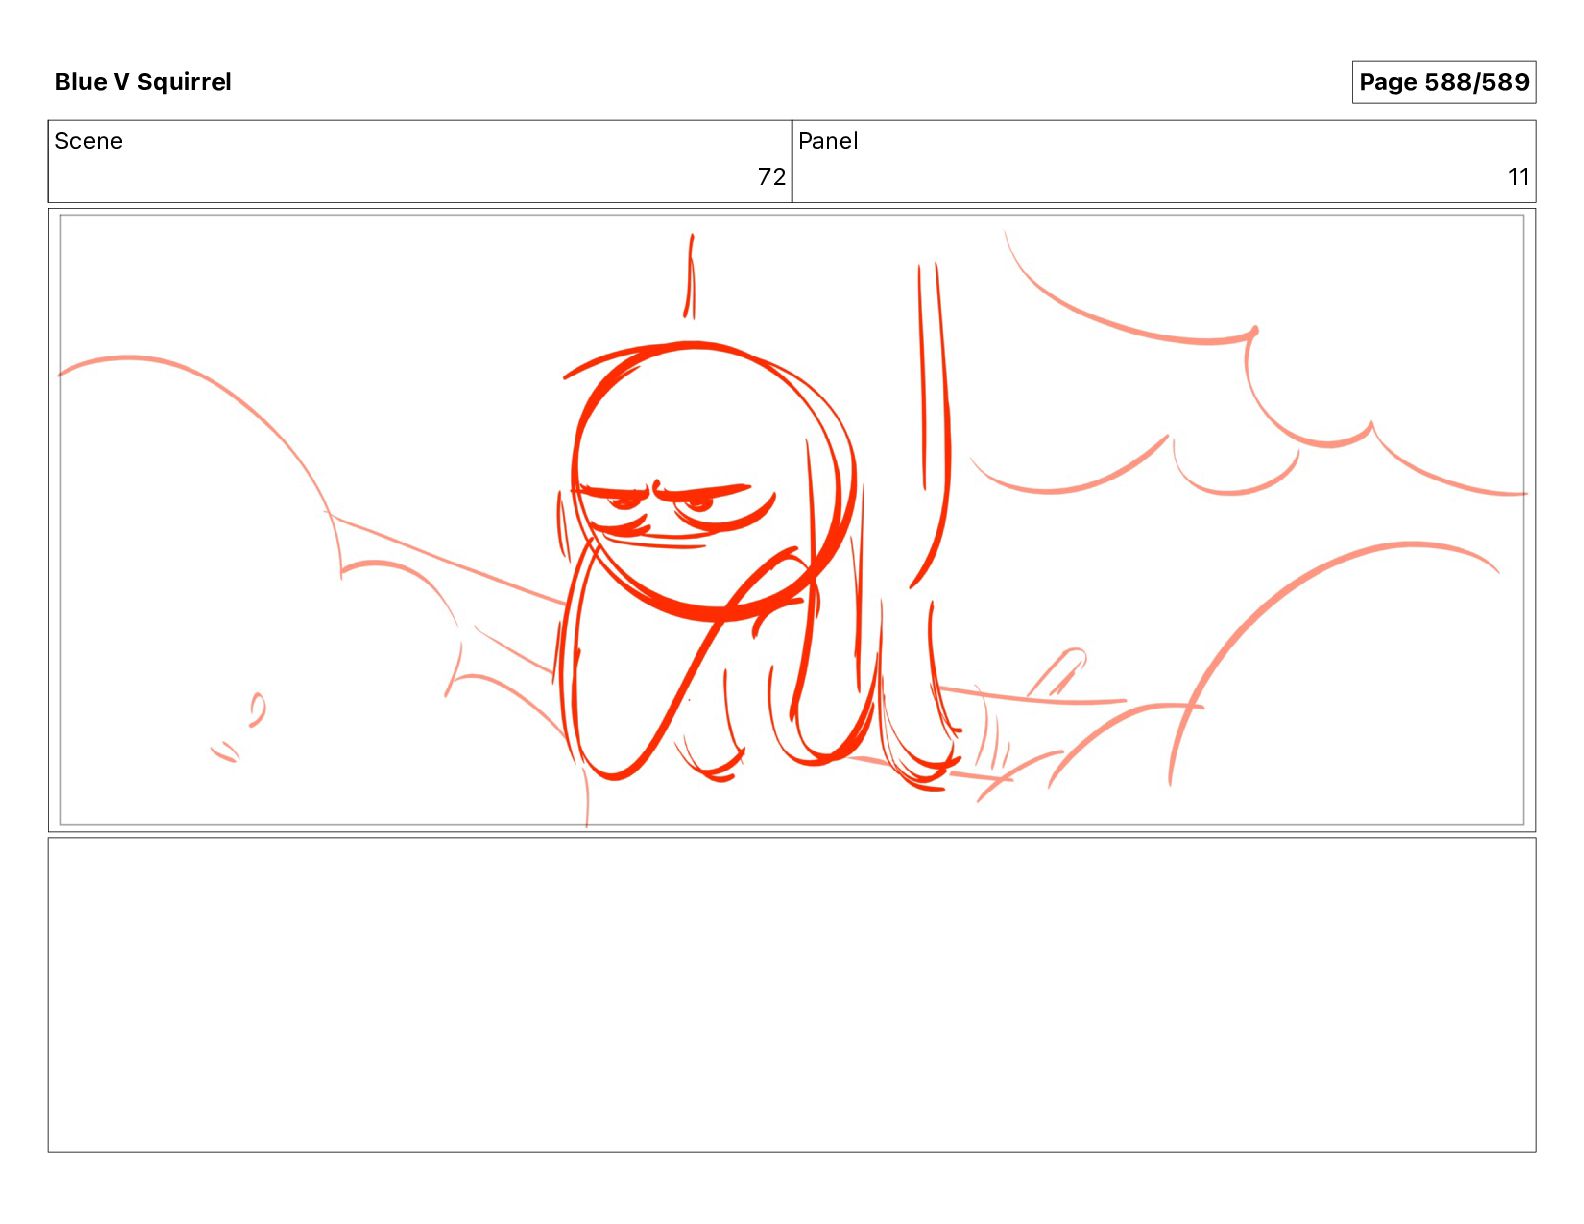Screen dimensions: 1584x1224
Task: Click the panel number '11'
Action: tap(1518, 177)
